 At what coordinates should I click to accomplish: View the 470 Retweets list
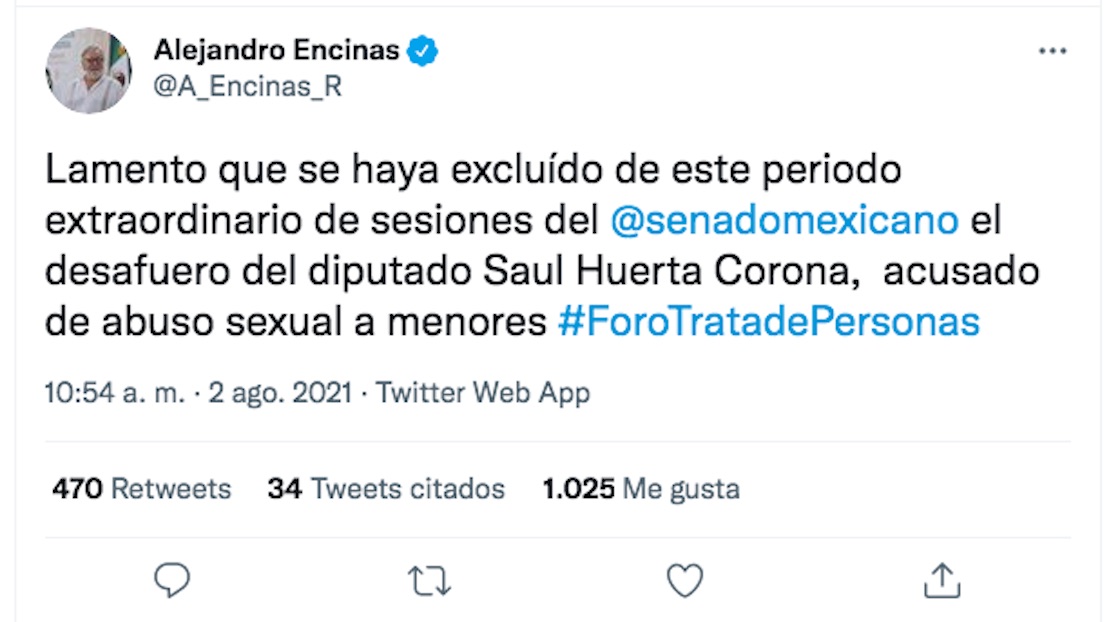(x=141, y=489)
